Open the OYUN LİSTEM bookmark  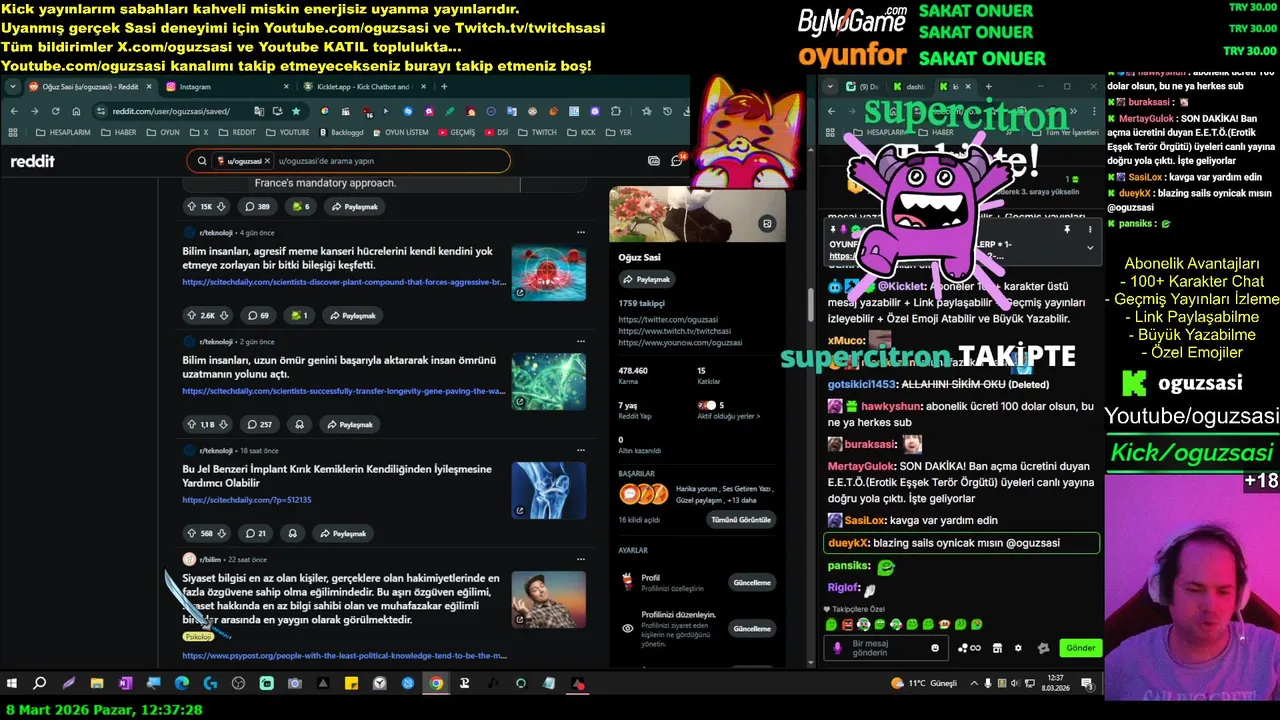400,132
